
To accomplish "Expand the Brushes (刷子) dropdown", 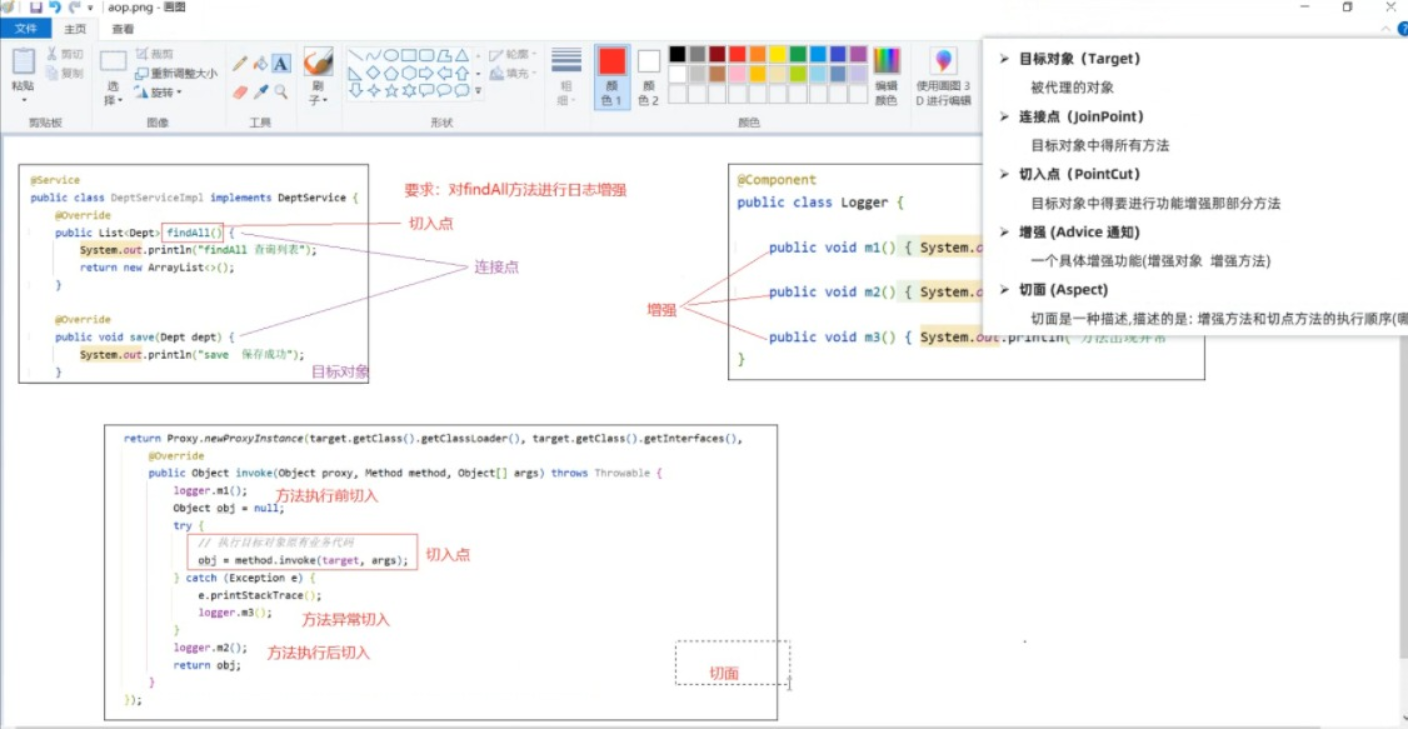I will tap(318, 100).
